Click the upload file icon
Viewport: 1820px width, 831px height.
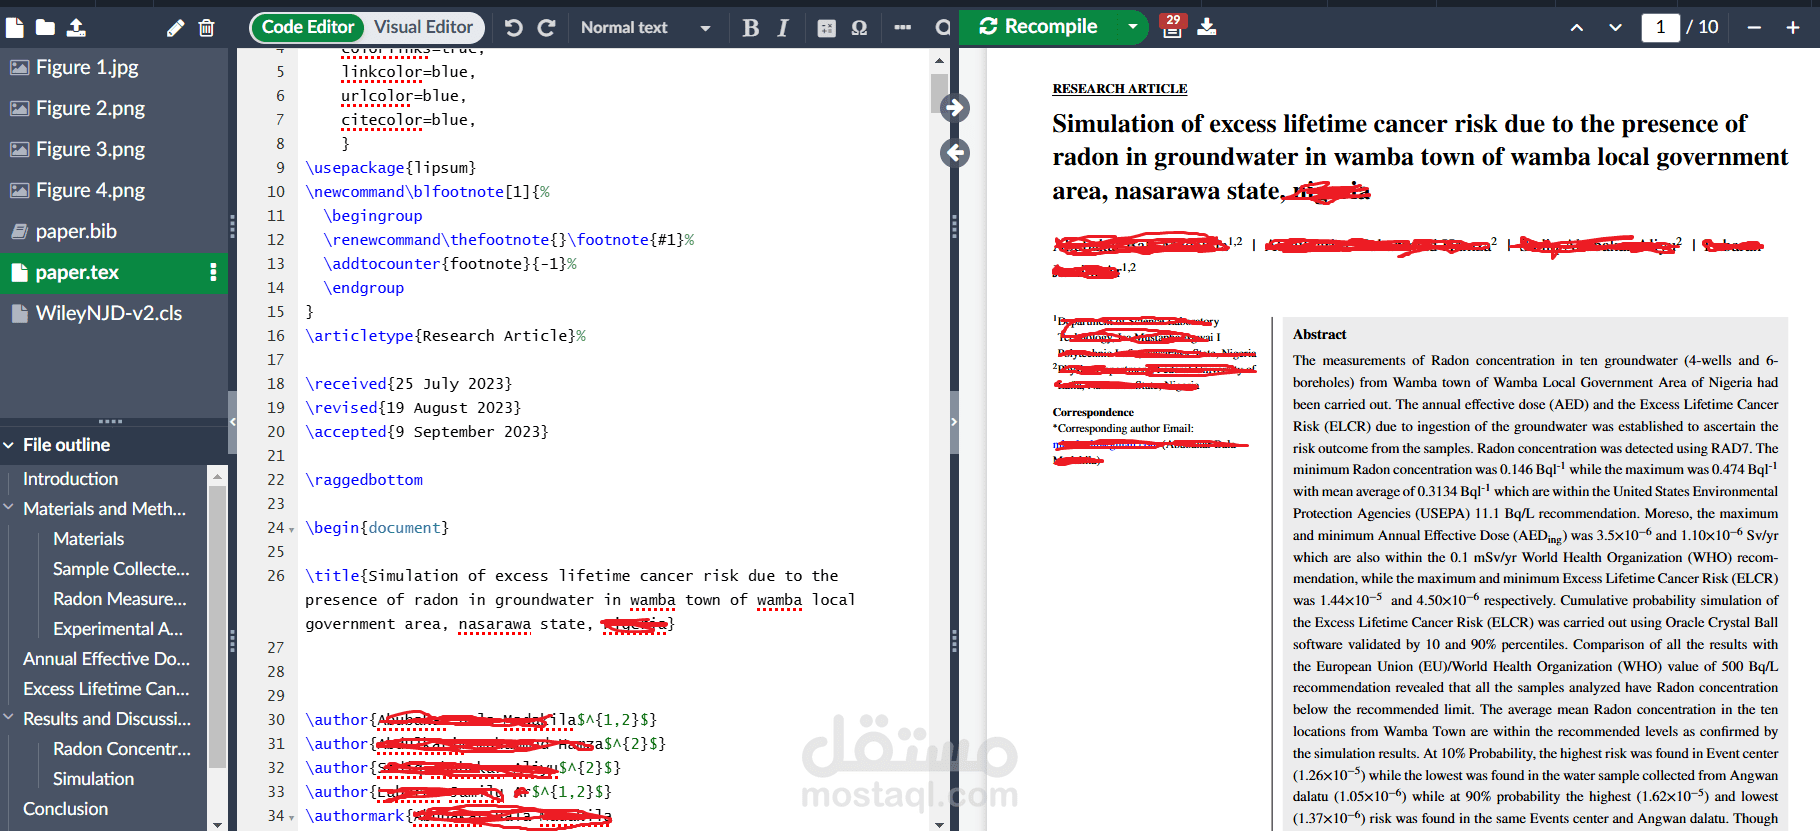point(76,27)
